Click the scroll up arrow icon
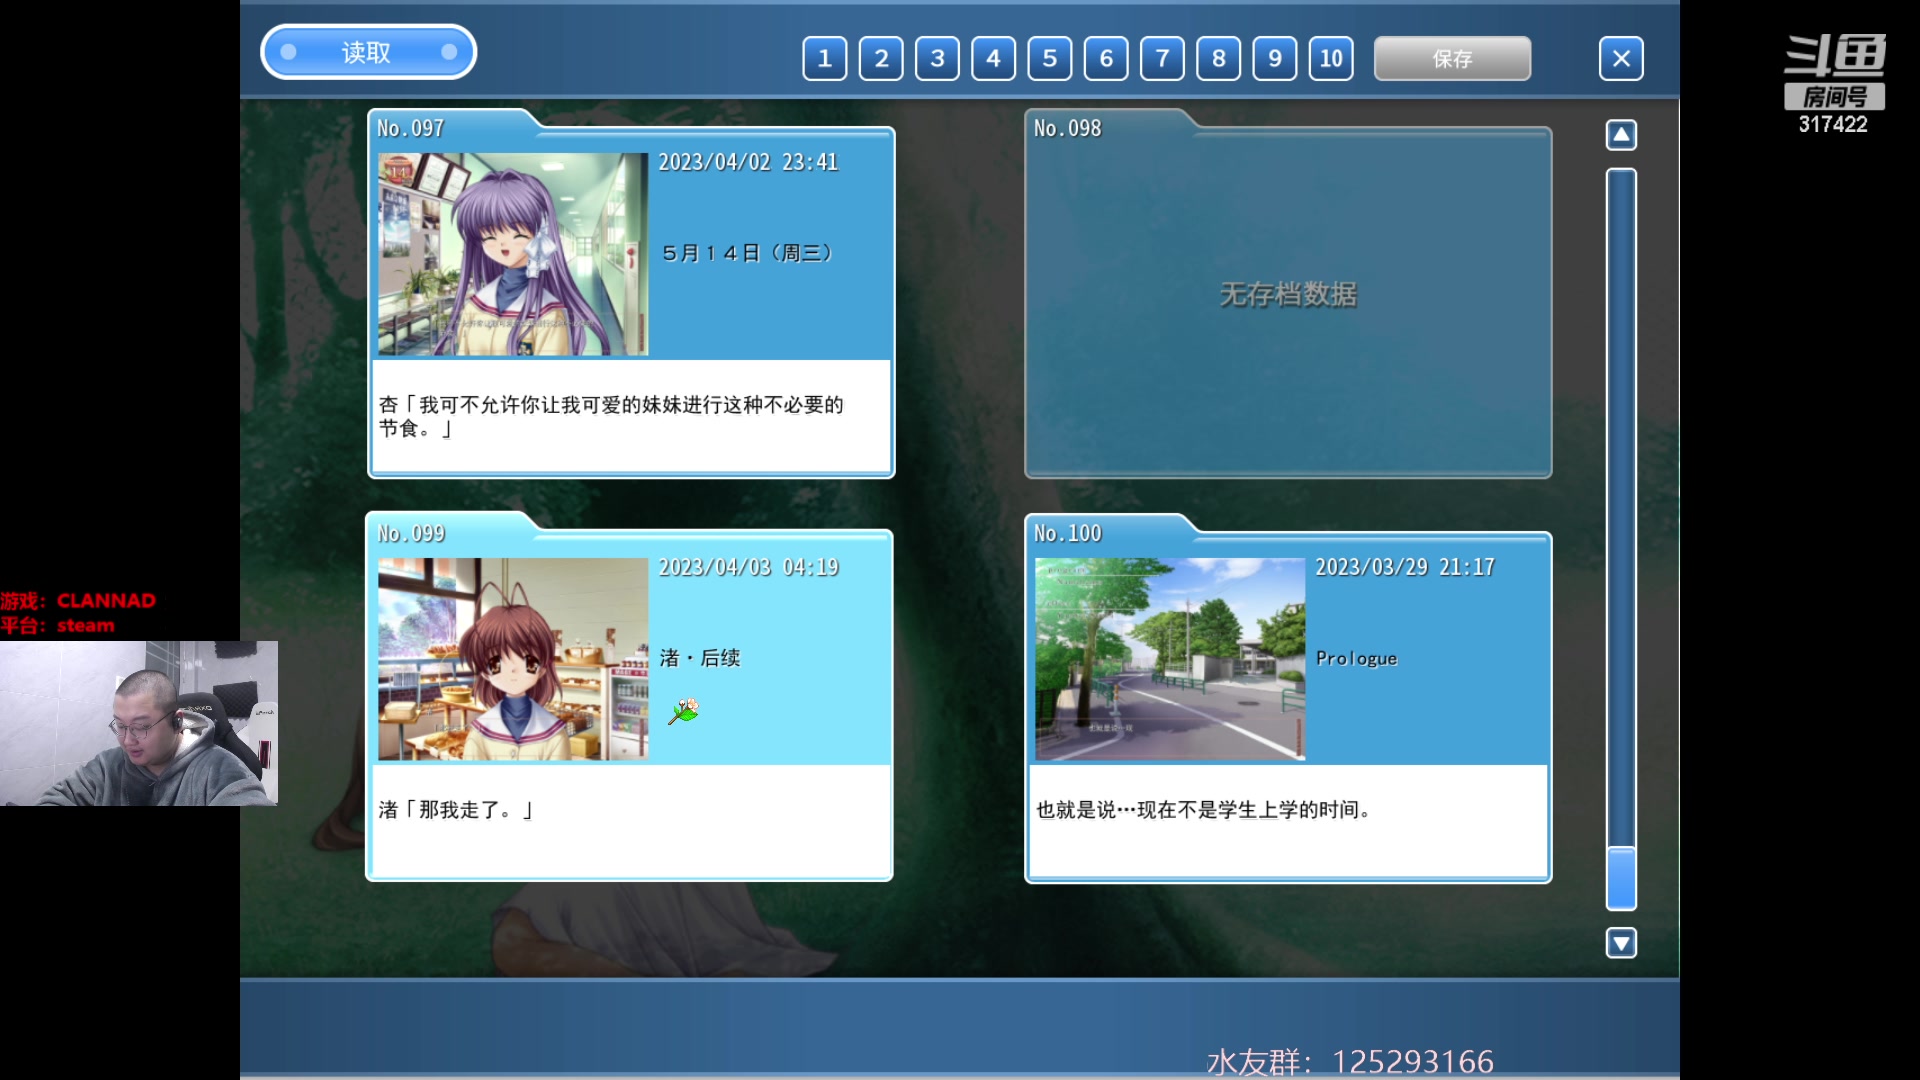Viewport: 1920px width, 1080px height. (1621, 133)
